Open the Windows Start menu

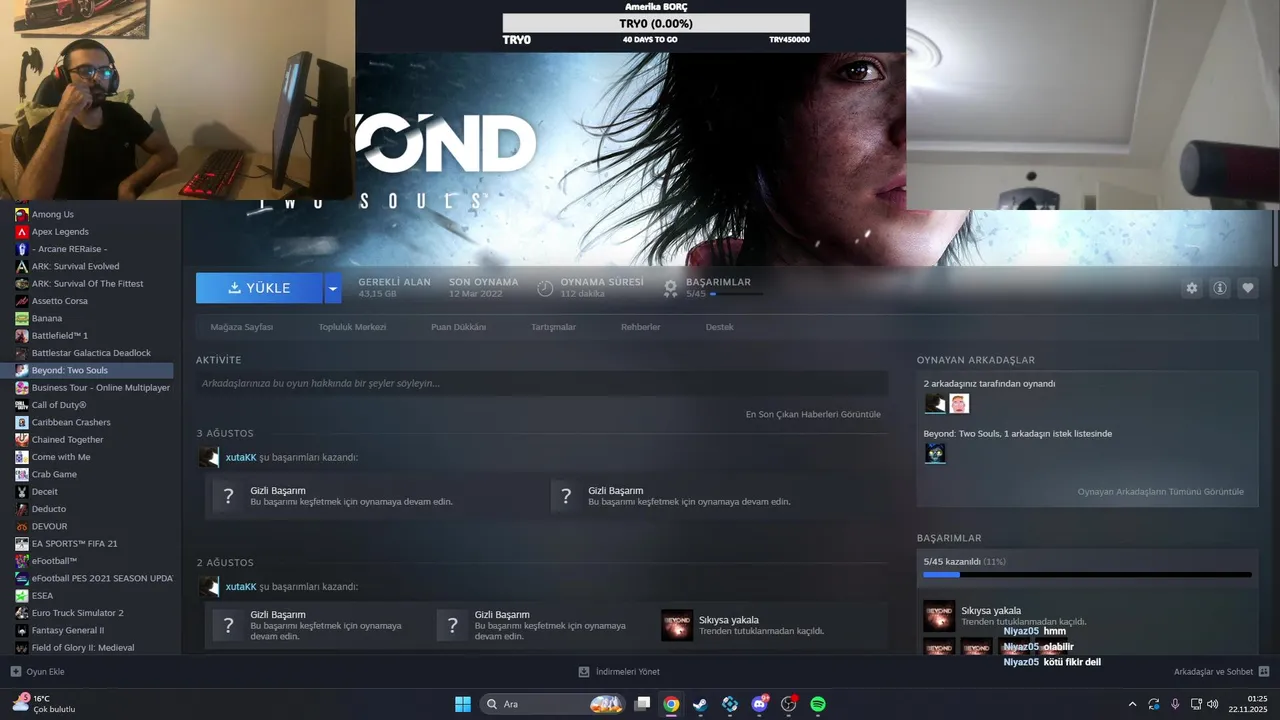tap(463, 704)
